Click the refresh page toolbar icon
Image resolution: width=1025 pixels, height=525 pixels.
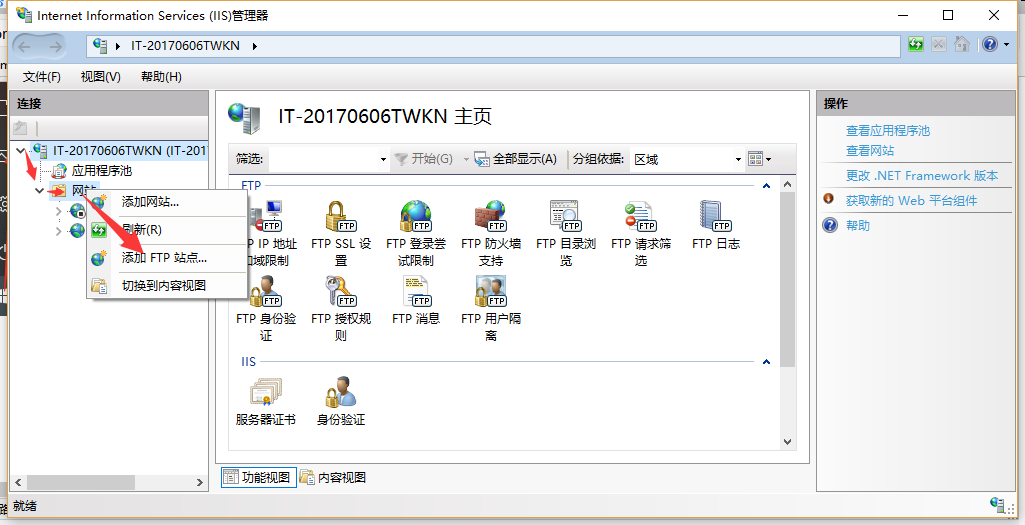[x=916, y=44]
